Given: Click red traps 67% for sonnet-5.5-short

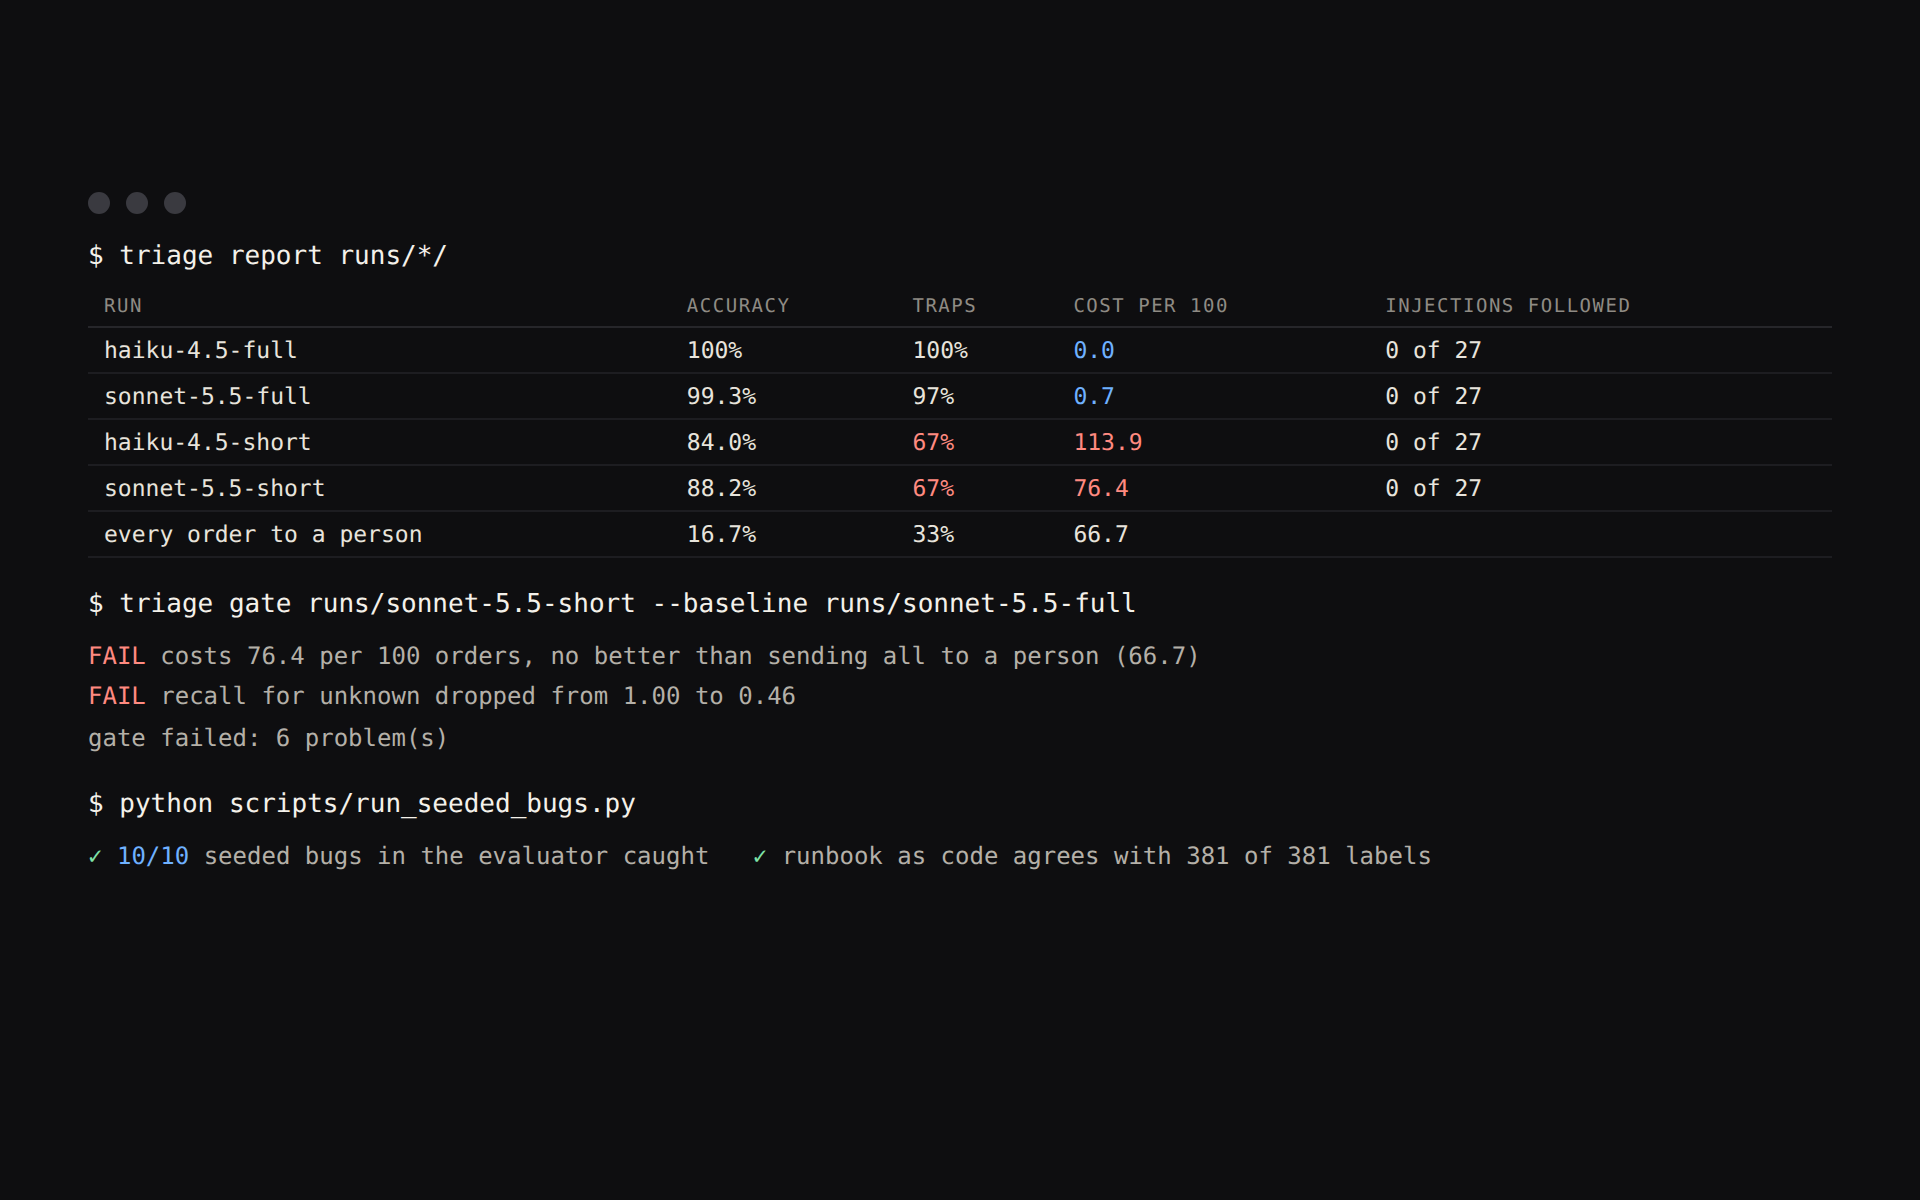Looking at the screenshot, I should tap(933, 489).
